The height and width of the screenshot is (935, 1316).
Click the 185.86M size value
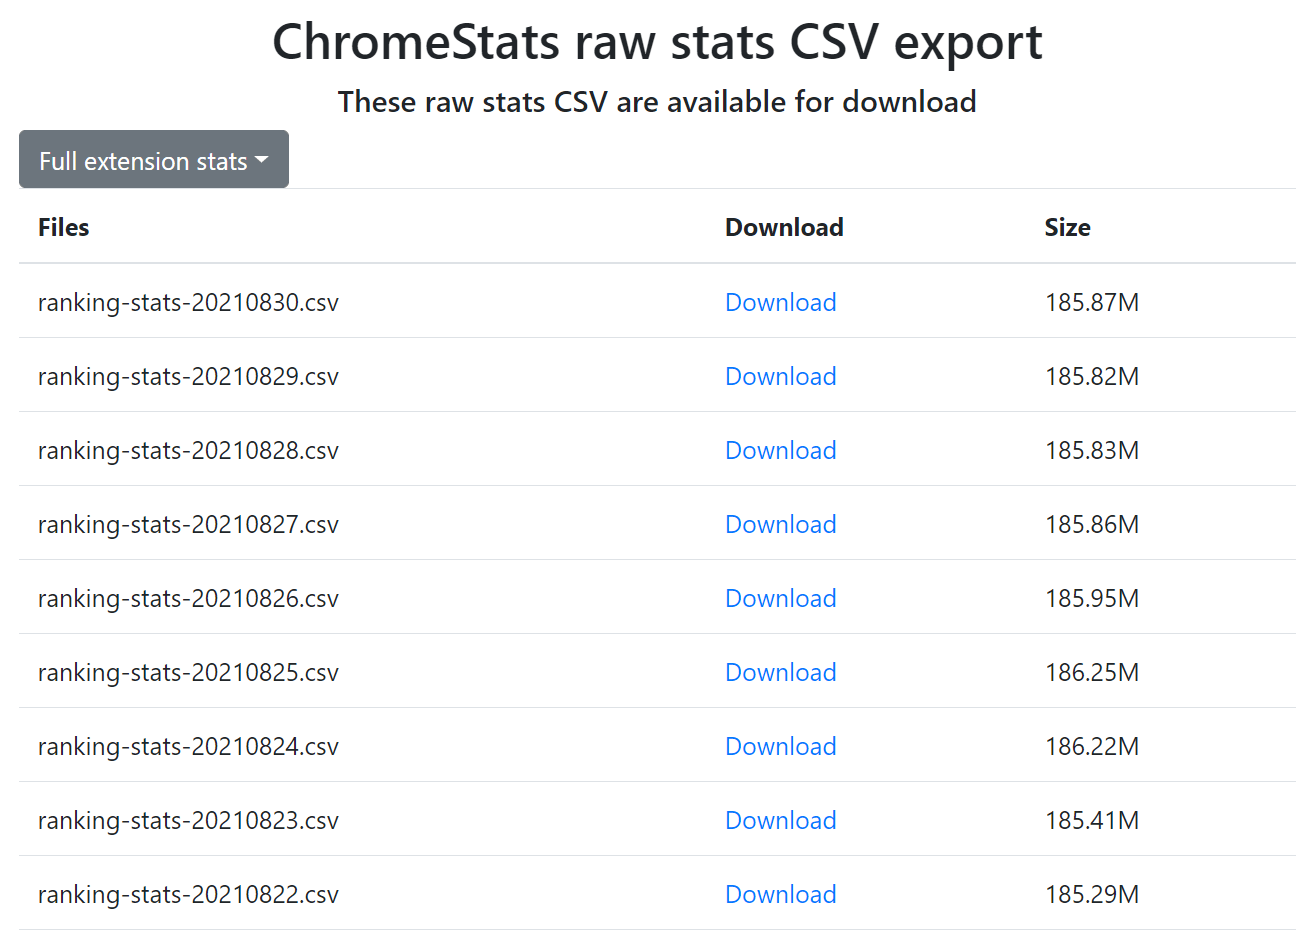(1092, 524)
